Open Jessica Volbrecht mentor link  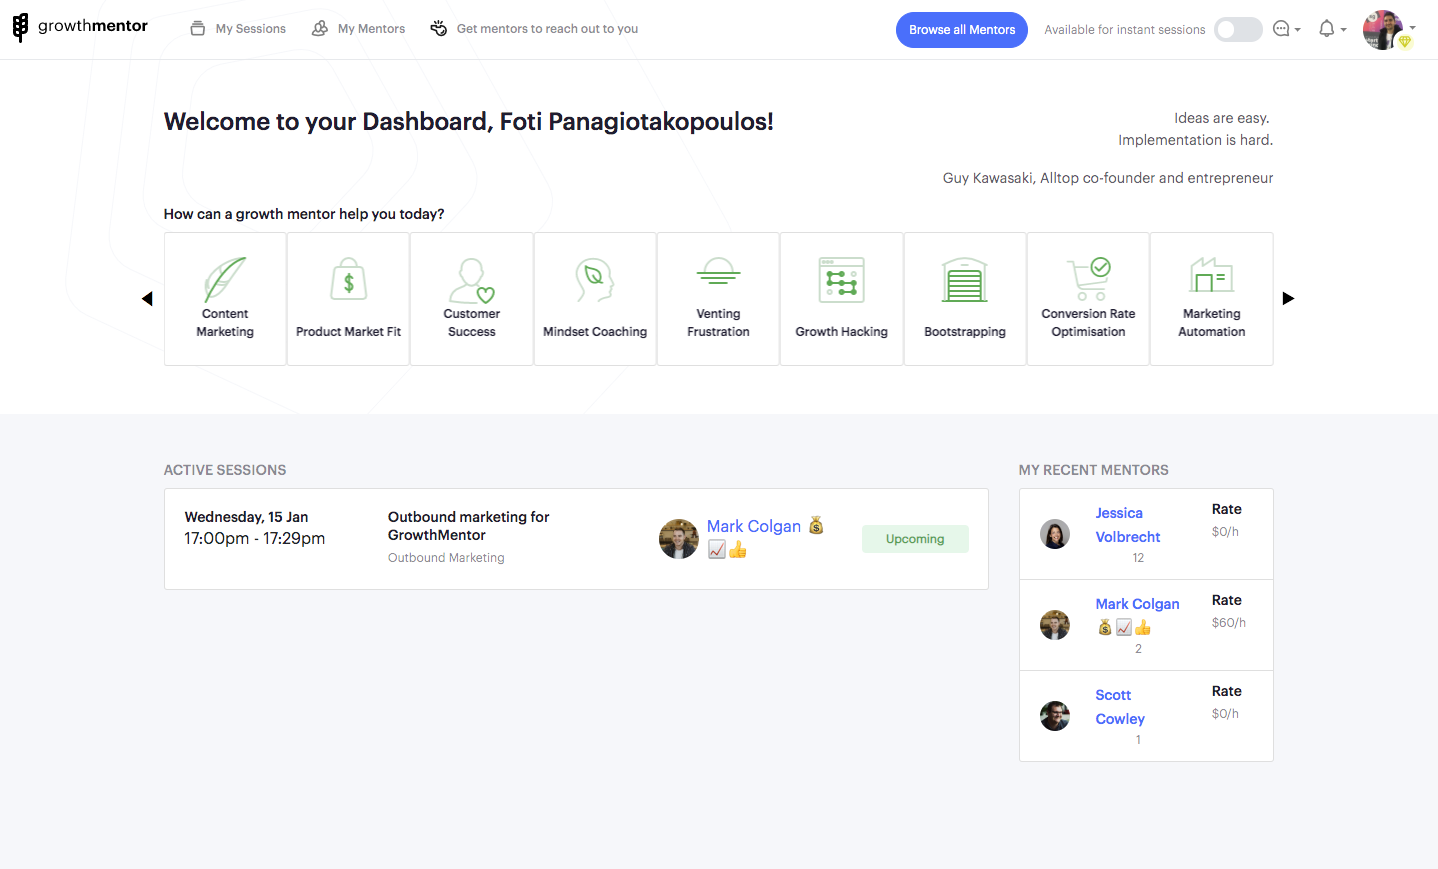click(1128, 525)
